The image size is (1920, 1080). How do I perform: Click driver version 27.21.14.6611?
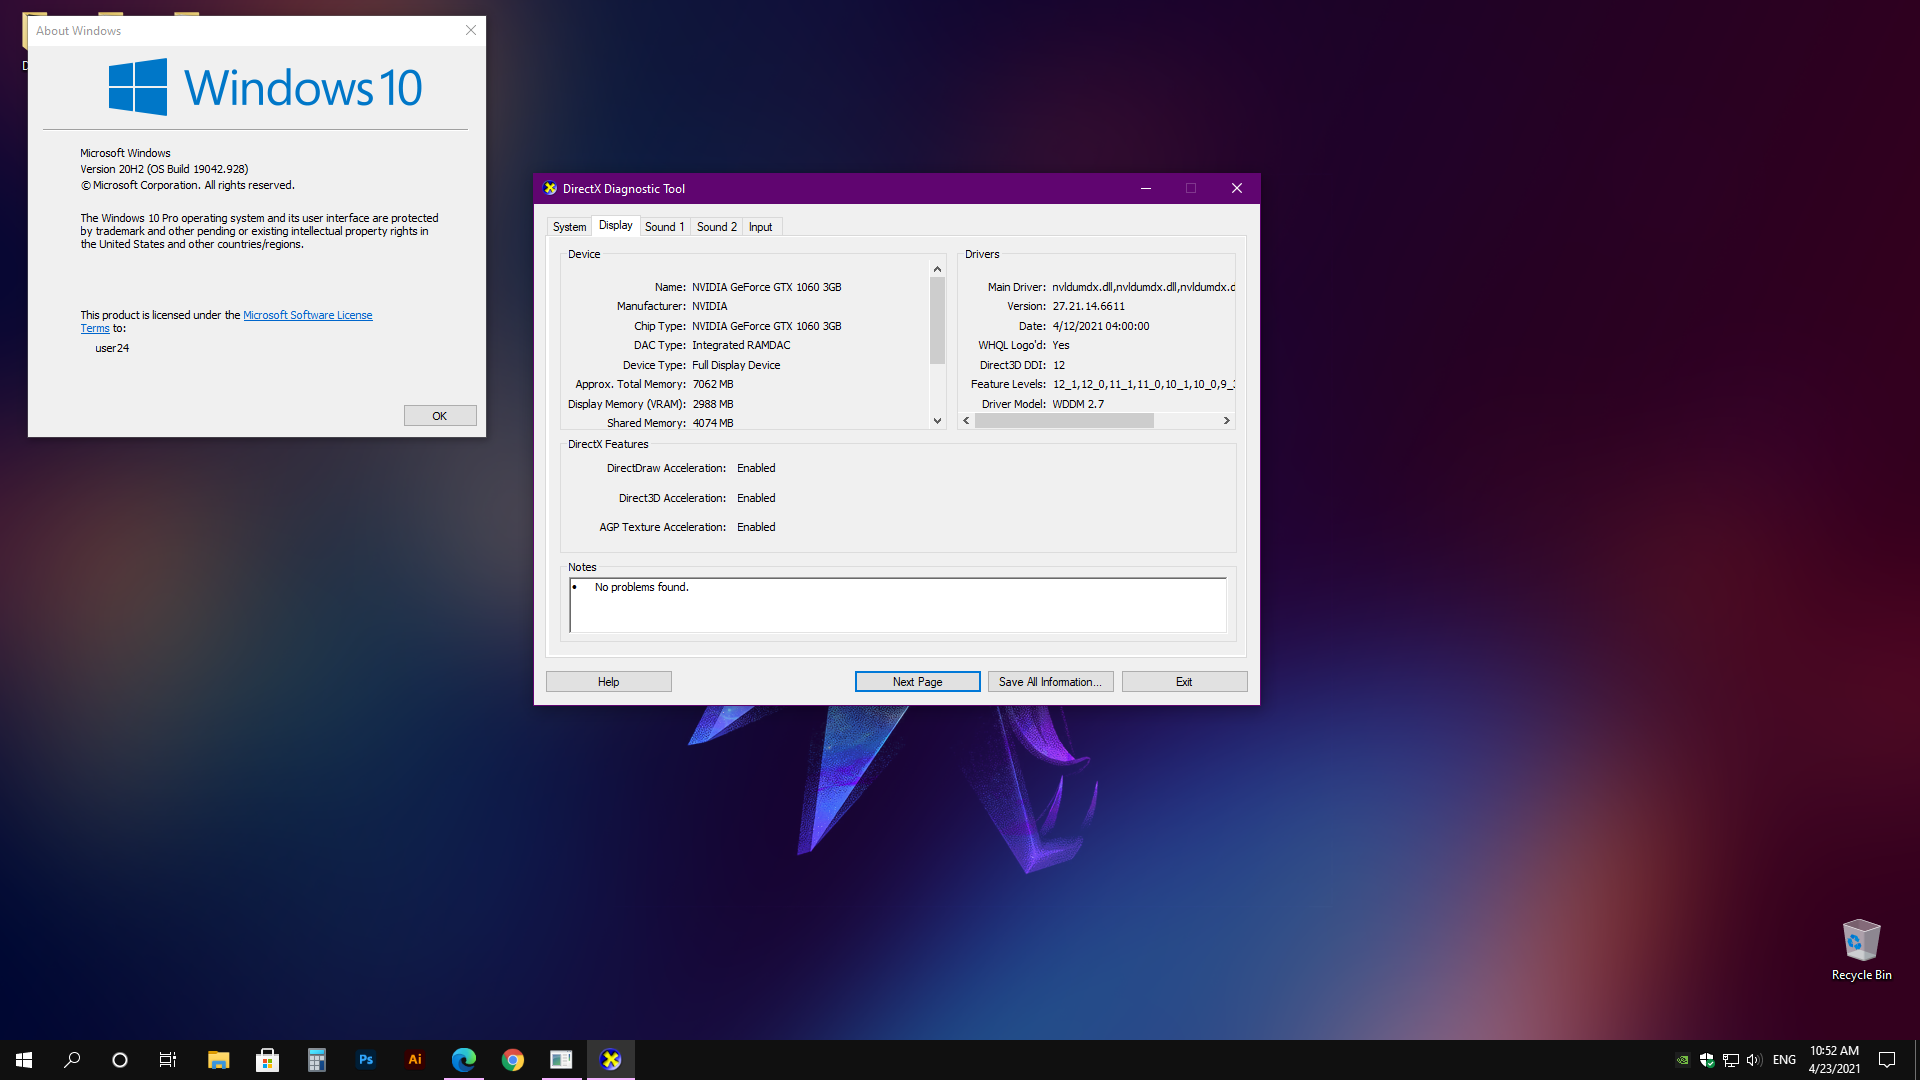[1088, 307]
